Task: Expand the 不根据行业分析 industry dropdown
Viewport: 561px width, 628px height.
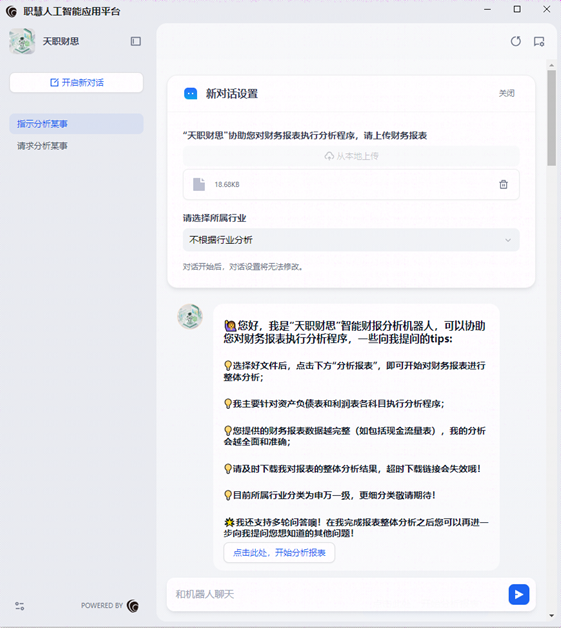Action: pyautogui.click(x=351, y=240)
